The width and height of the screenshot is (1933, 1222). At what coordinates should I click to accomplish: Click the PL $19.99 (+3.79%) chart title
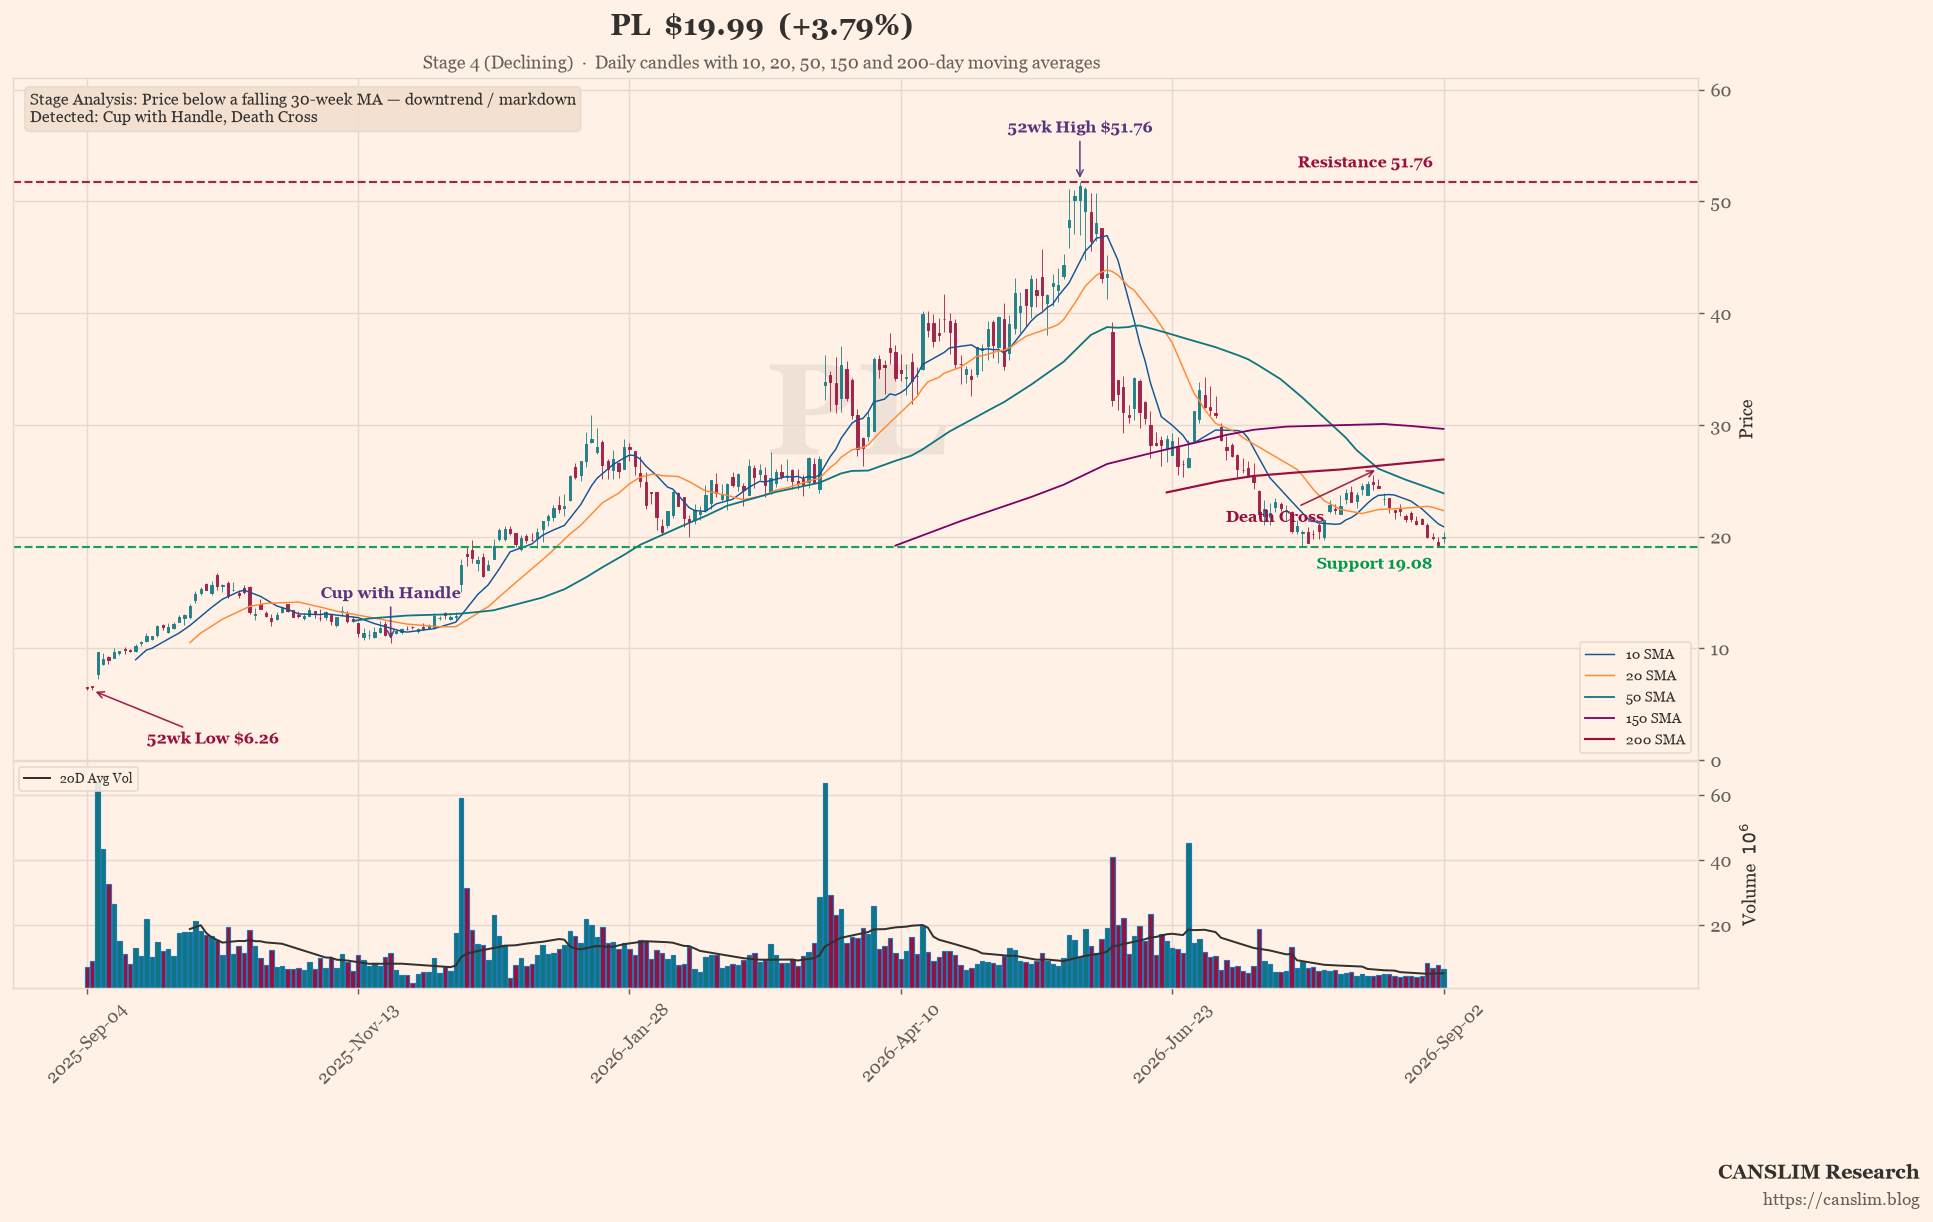761,26
